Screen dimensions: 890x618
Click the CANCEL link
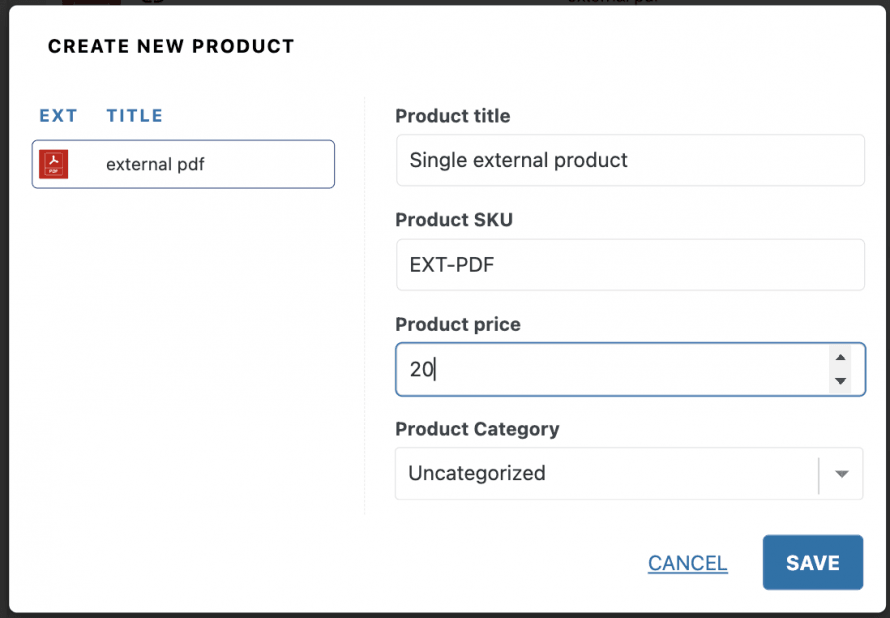687,563
